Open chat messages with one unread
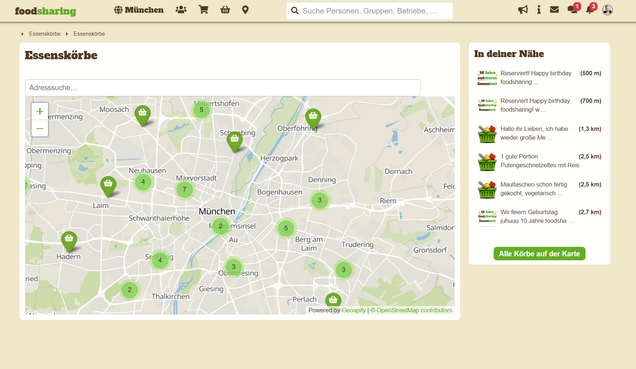Screen dimensions: 636x369 coord(573,9)
